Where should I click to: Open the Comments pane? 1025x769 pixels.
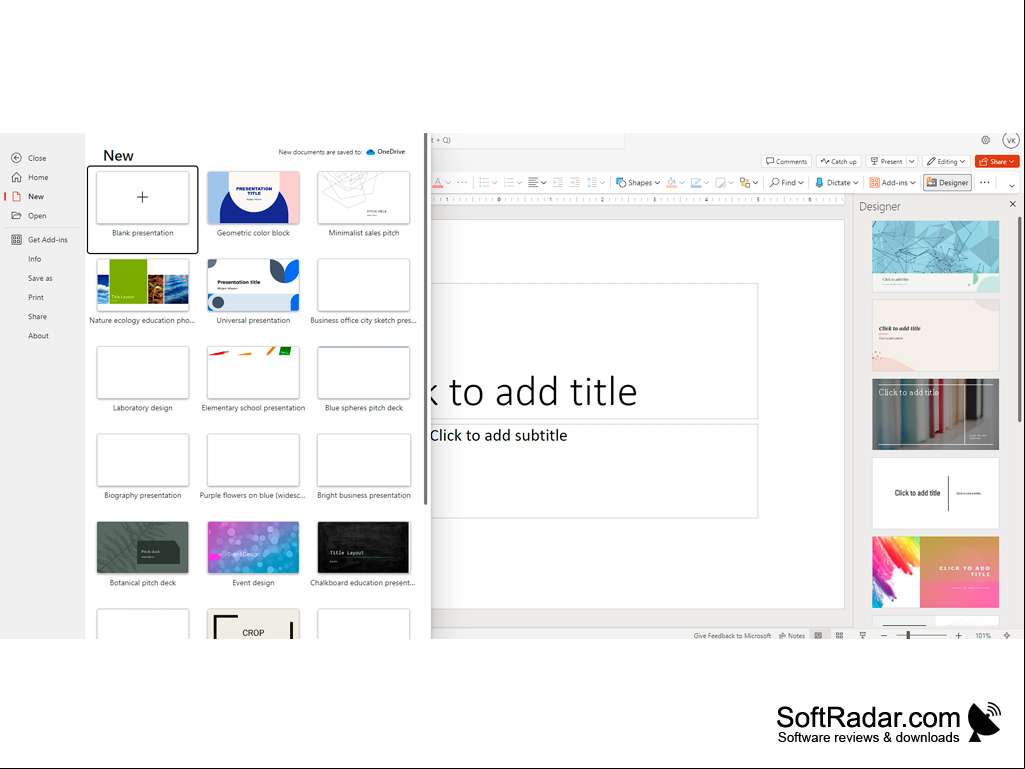coord(786,162)
